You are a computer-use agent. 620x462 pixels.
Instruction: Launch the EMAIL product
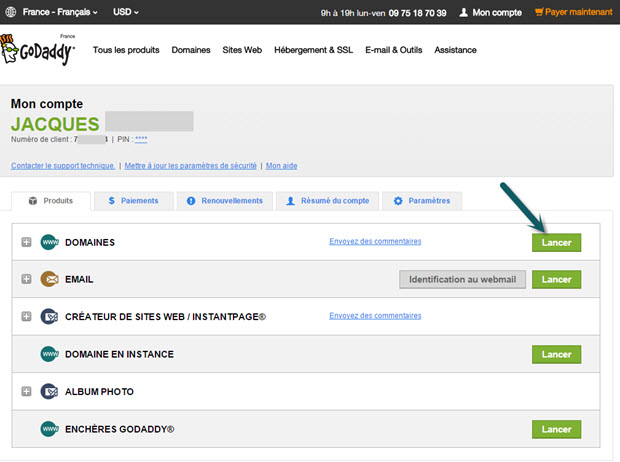556,279
